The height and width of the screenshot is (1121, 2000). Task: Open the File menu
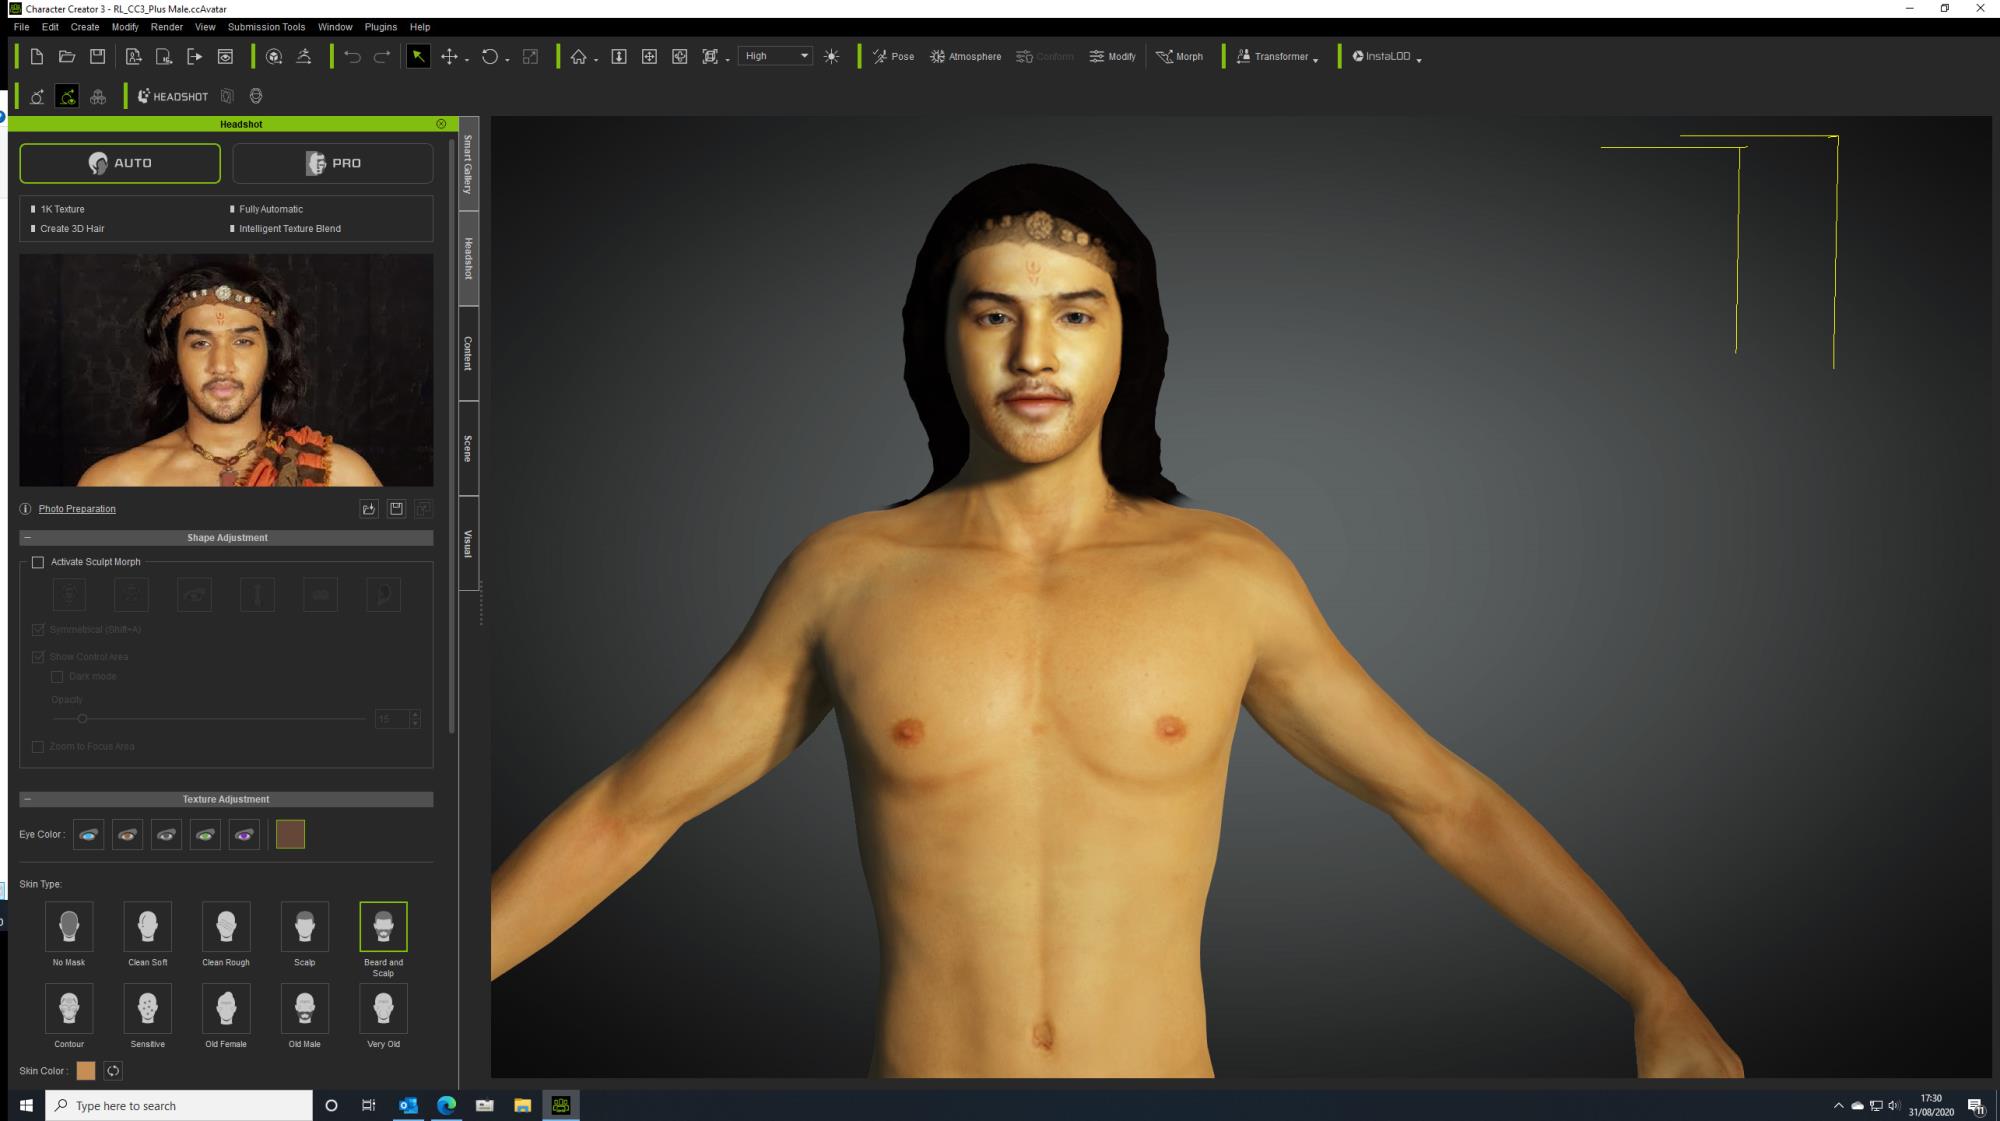coord(22,27)
